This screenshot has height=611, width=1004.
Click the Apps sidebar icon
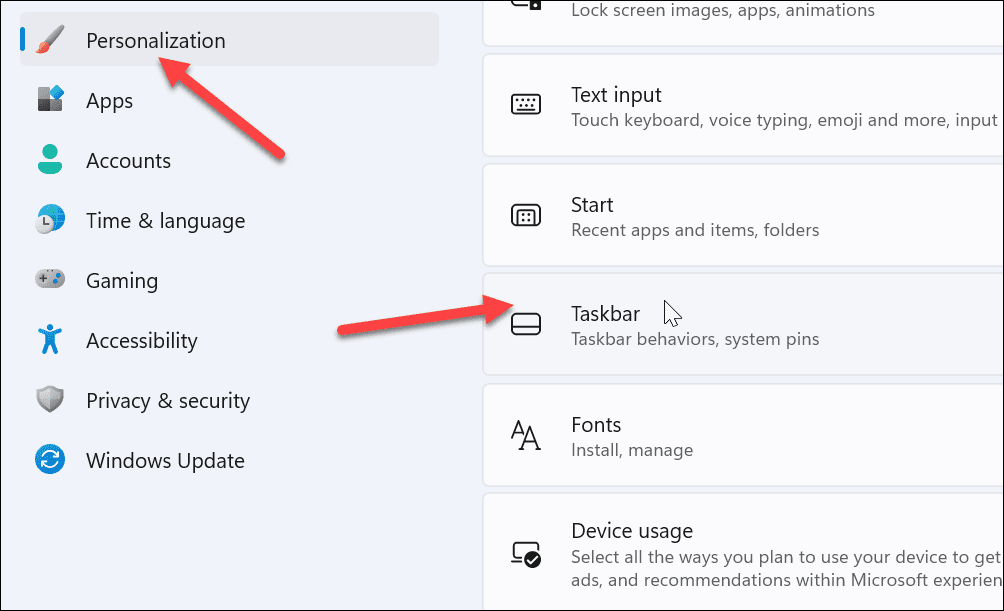coord(49,100)
